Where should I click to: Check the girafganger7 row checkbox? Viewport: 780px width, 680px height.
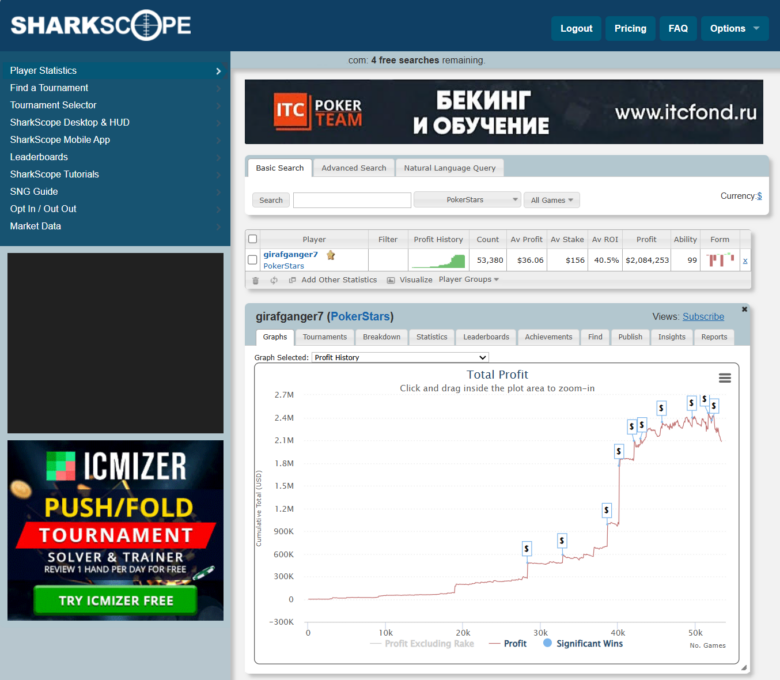253,260
